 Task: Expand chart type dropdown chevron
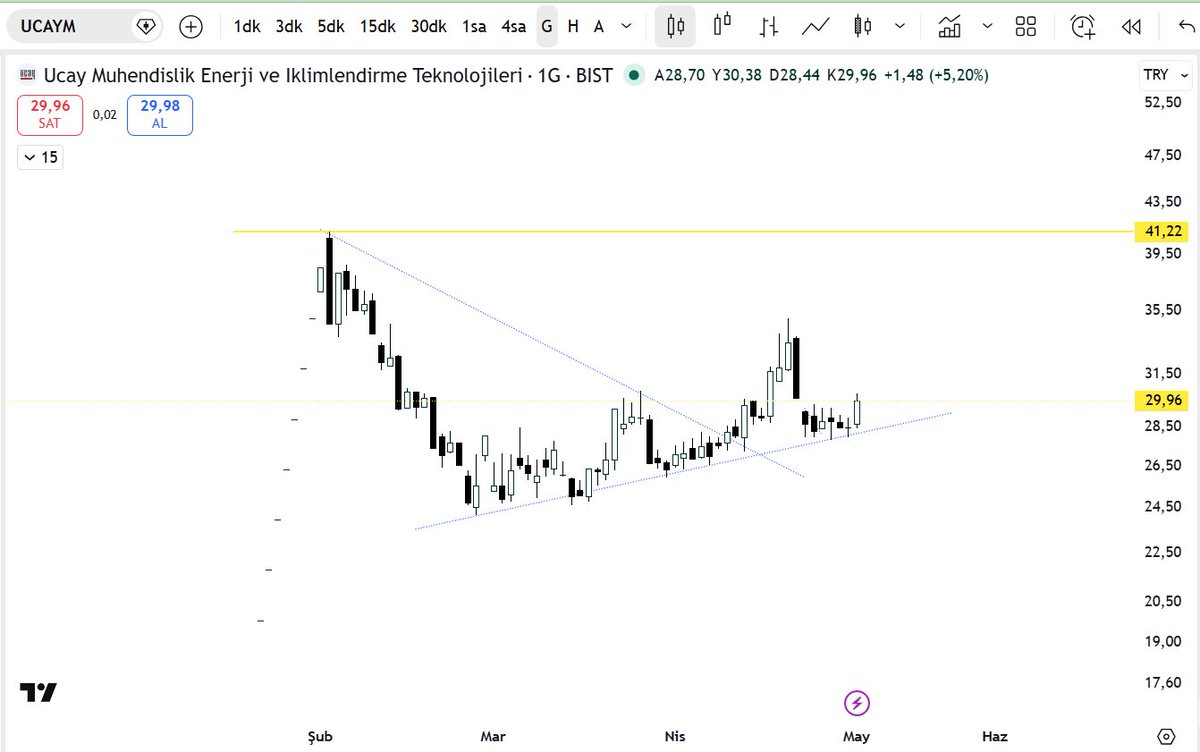900,27
